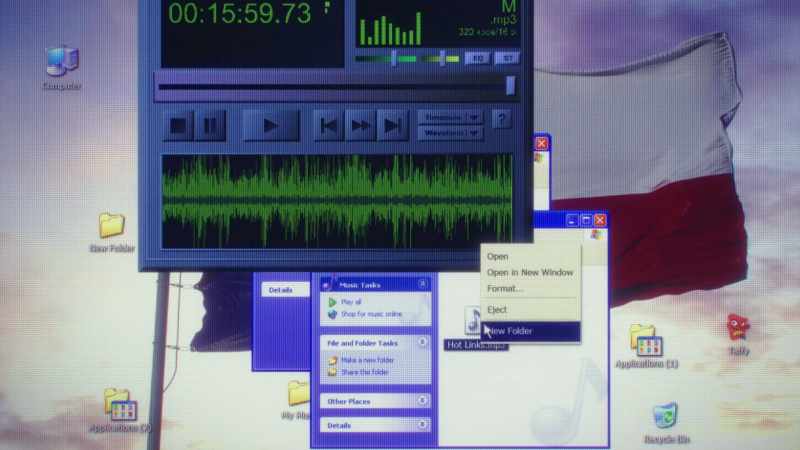Open Applications (1) folder on desktop
The width and height of the screenshot is (800, 450).
click(x=646, y=340)
